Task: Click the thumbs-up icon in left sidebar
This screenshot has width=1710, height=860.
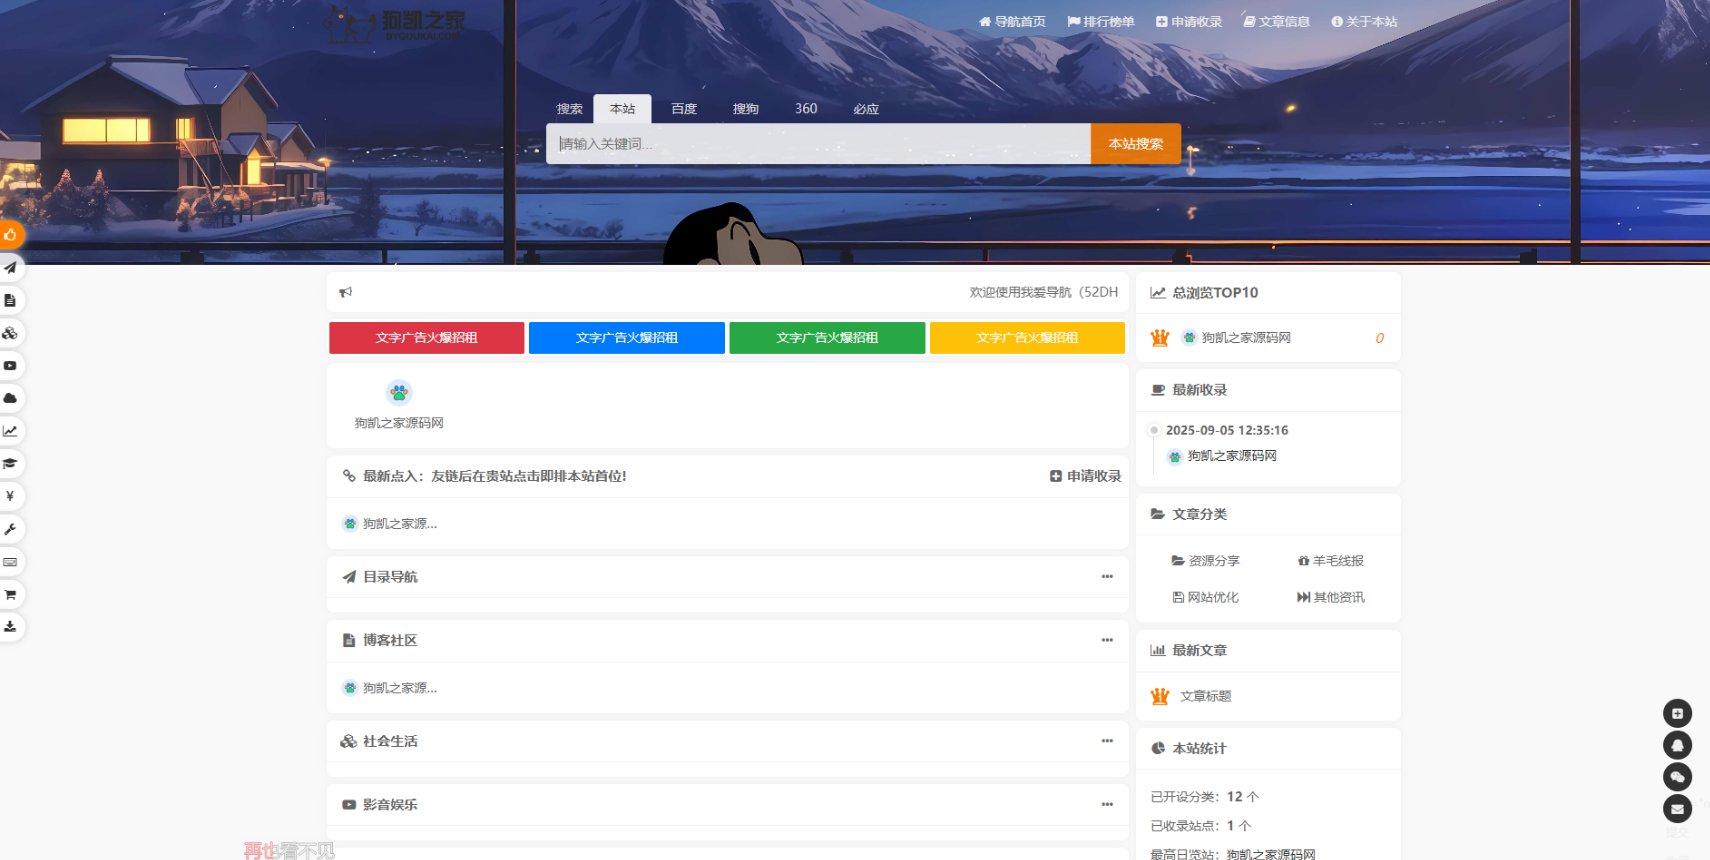Action: coord(10,235)
